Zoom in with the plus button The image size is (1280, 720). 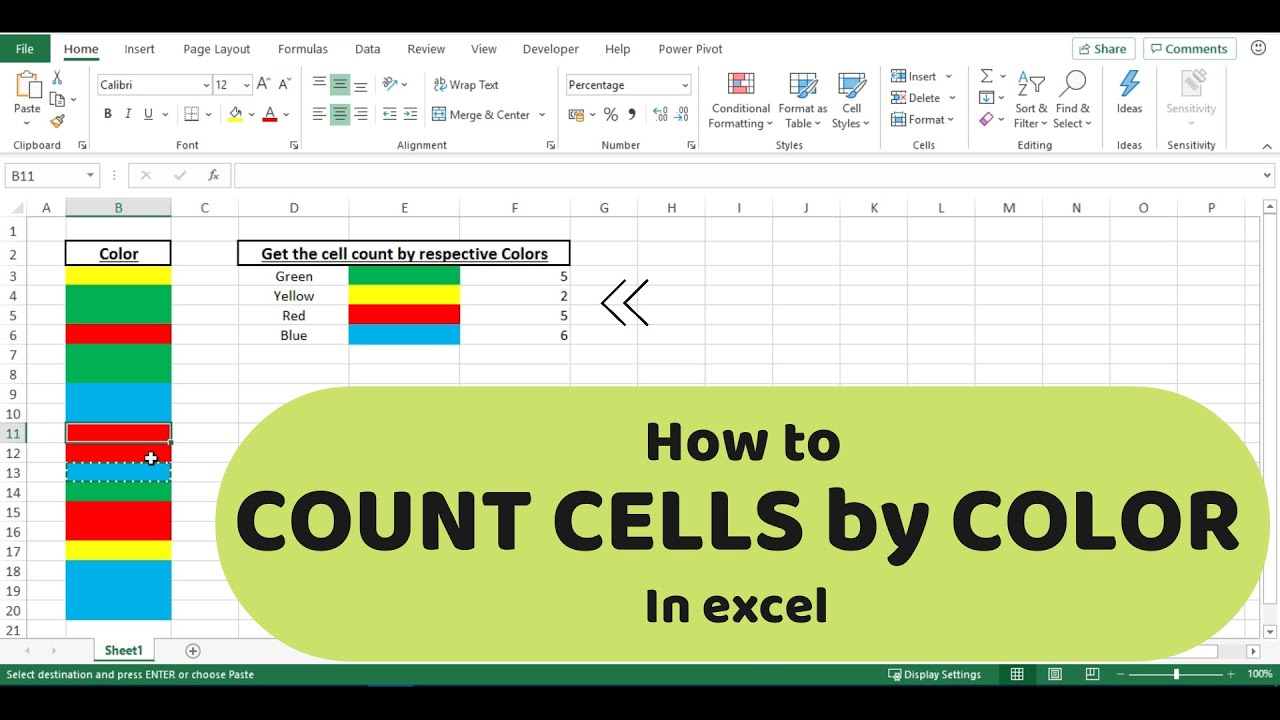pos(1233,675)
